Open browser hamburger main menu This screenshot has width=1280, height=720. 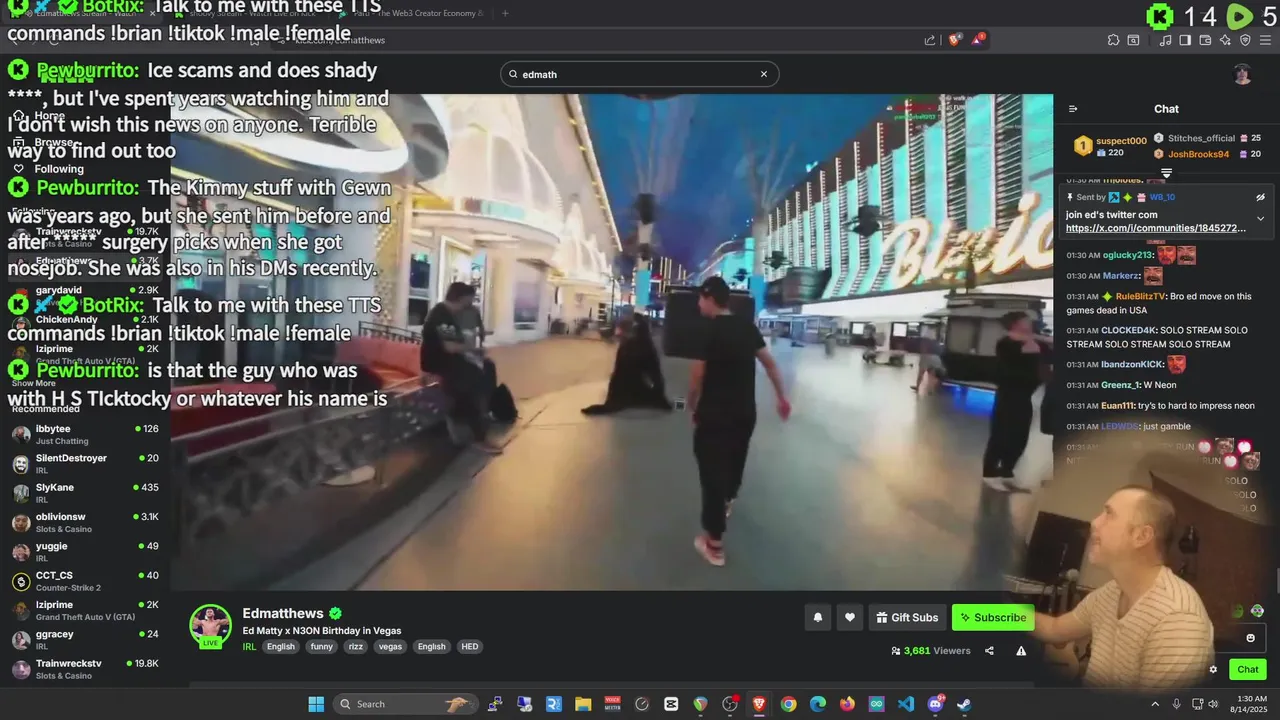[1265, 40]
